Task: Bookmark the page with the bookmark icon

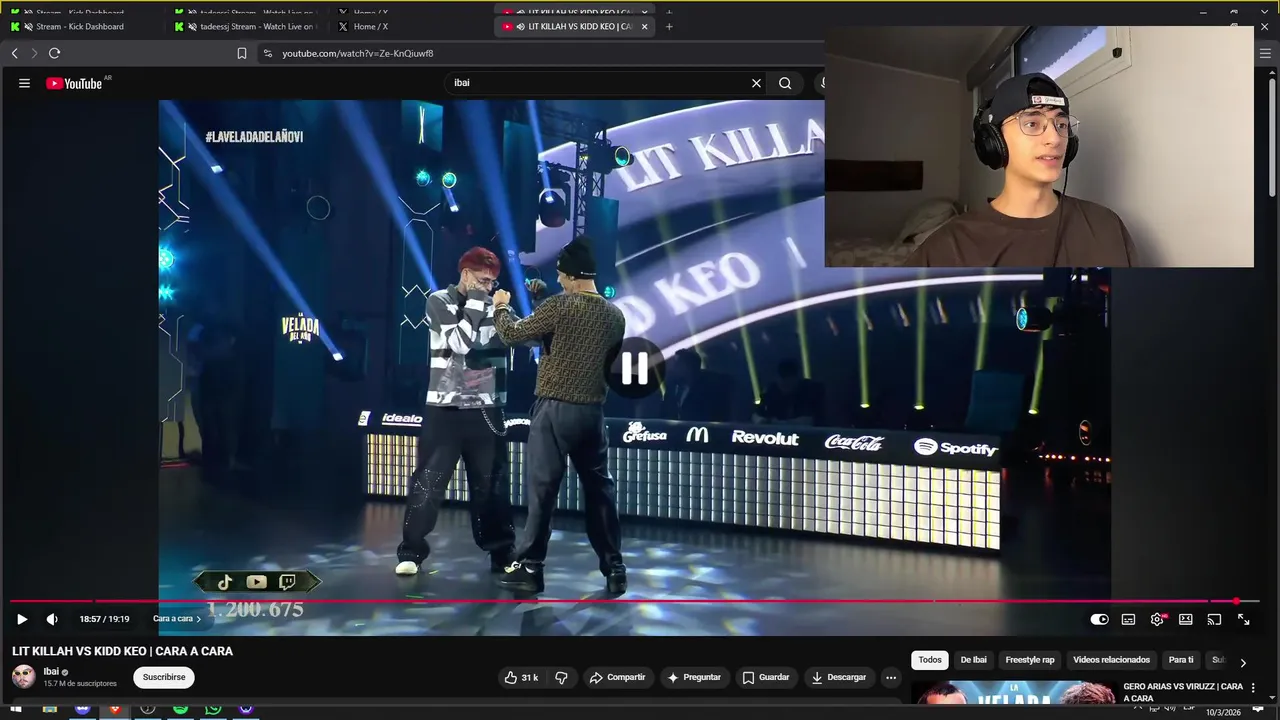Action: click(242, 53)
